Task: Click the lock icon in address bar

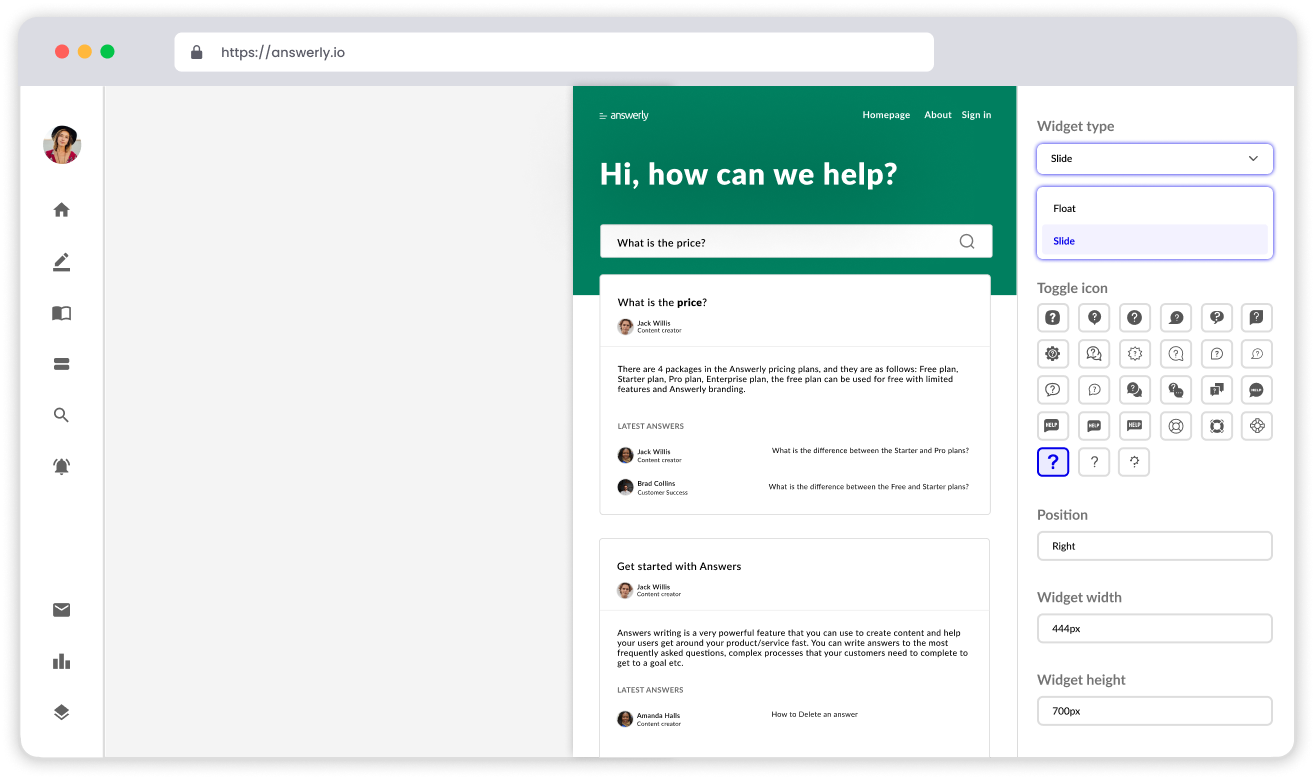Action: point(196,52)
